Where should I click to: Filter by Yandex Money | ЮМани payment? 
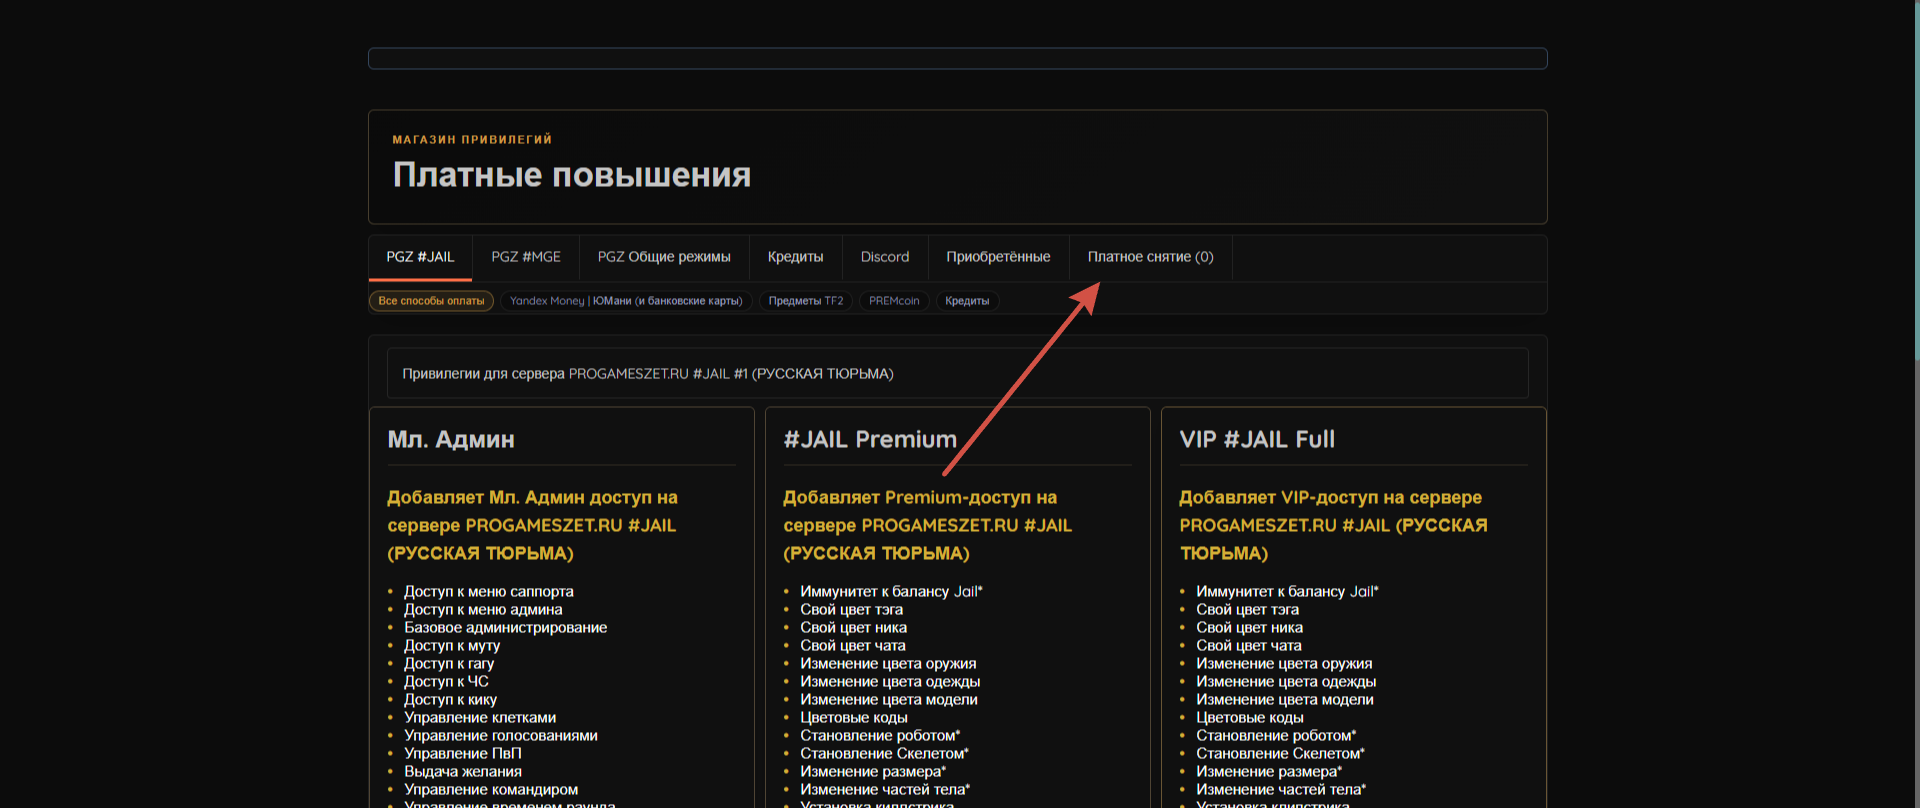[626, 301]
